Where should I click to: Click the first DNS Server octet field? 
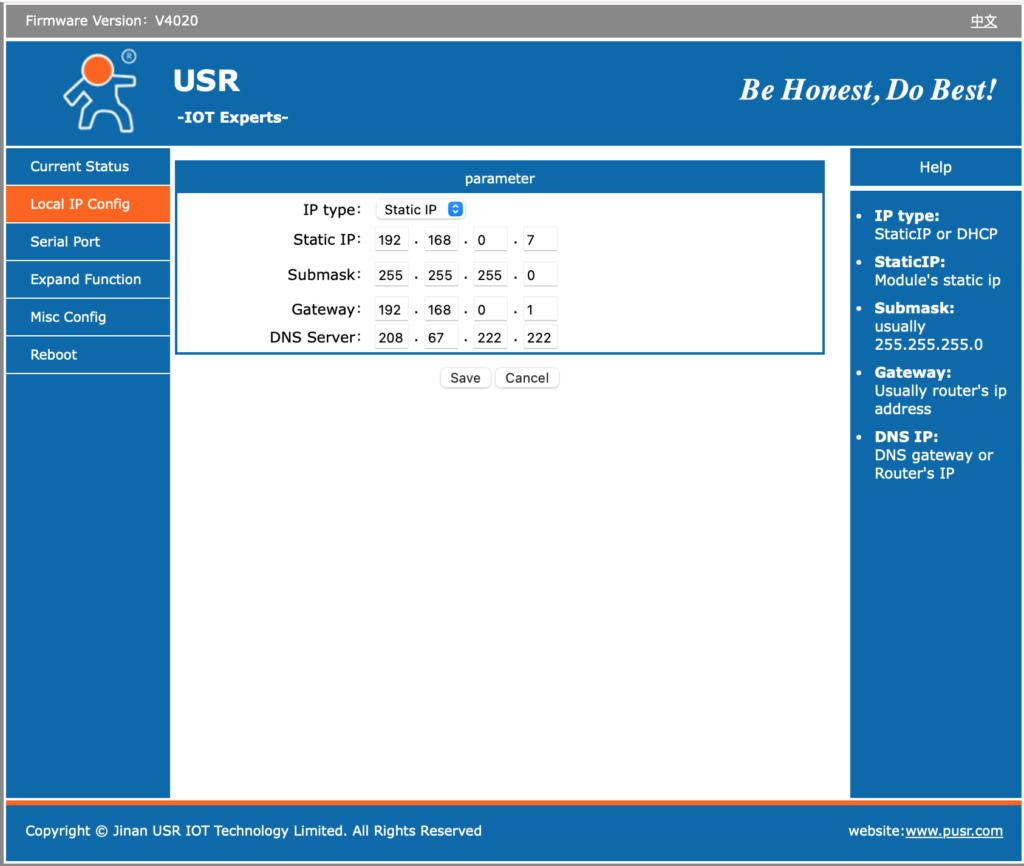391,338
